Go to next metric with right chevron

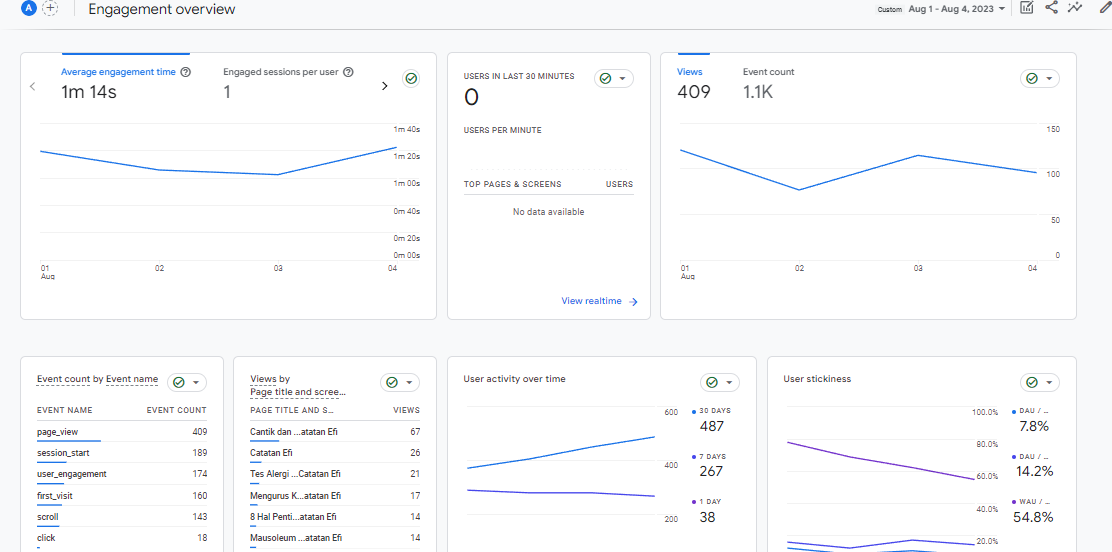tap(385, 86)
